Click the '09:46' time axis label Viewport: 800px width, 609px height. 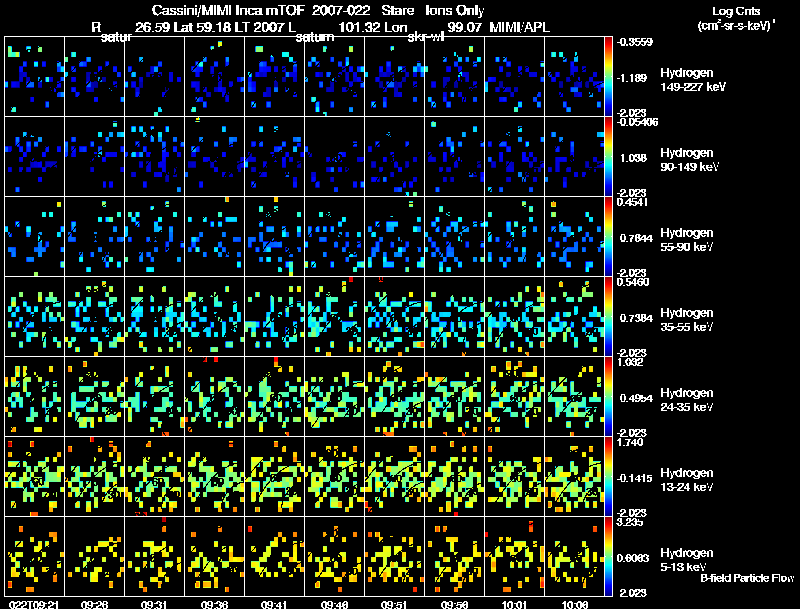334,604
